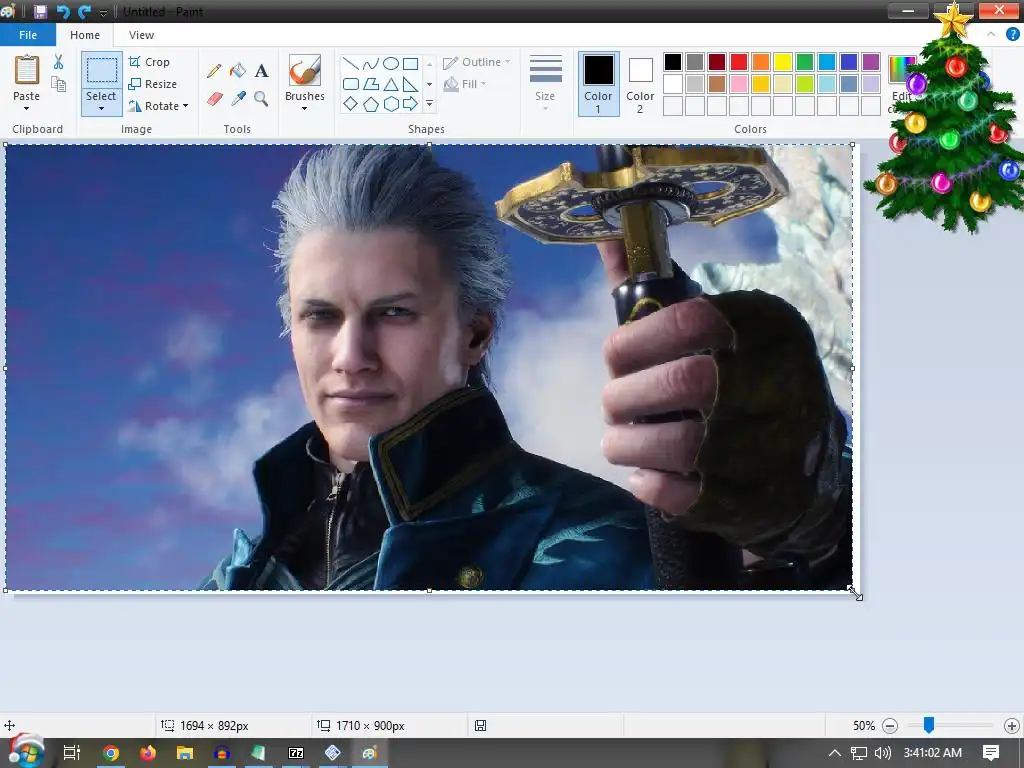
Task: Activate the Color 1 button
Action: (598, 84)
